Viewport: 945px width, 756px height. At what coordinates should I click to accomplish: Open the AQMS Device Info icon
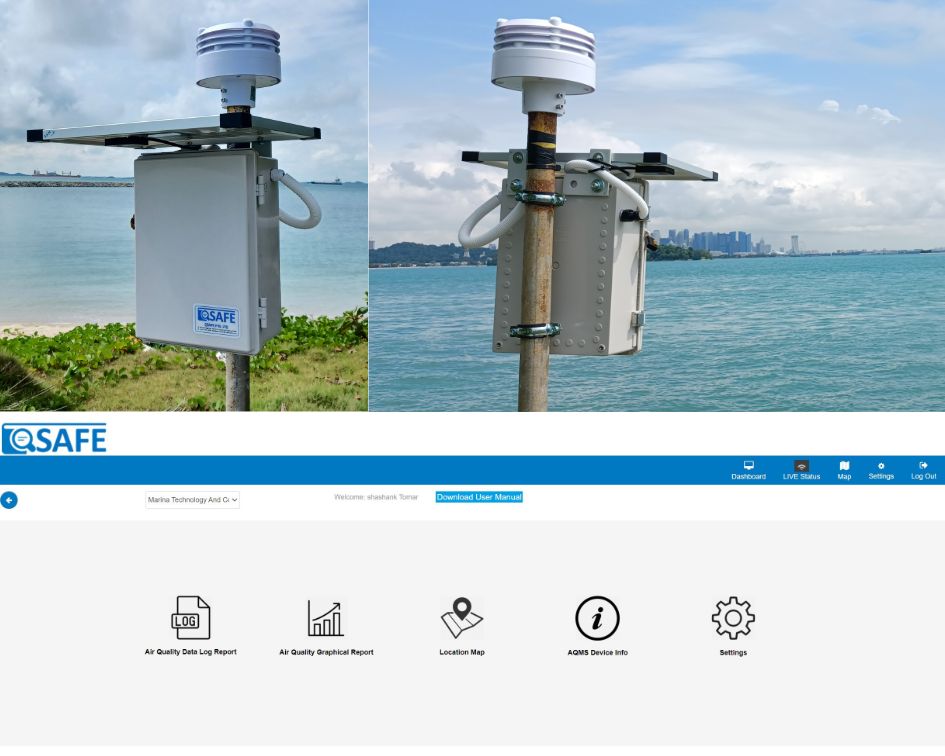(x=597, y=618)
